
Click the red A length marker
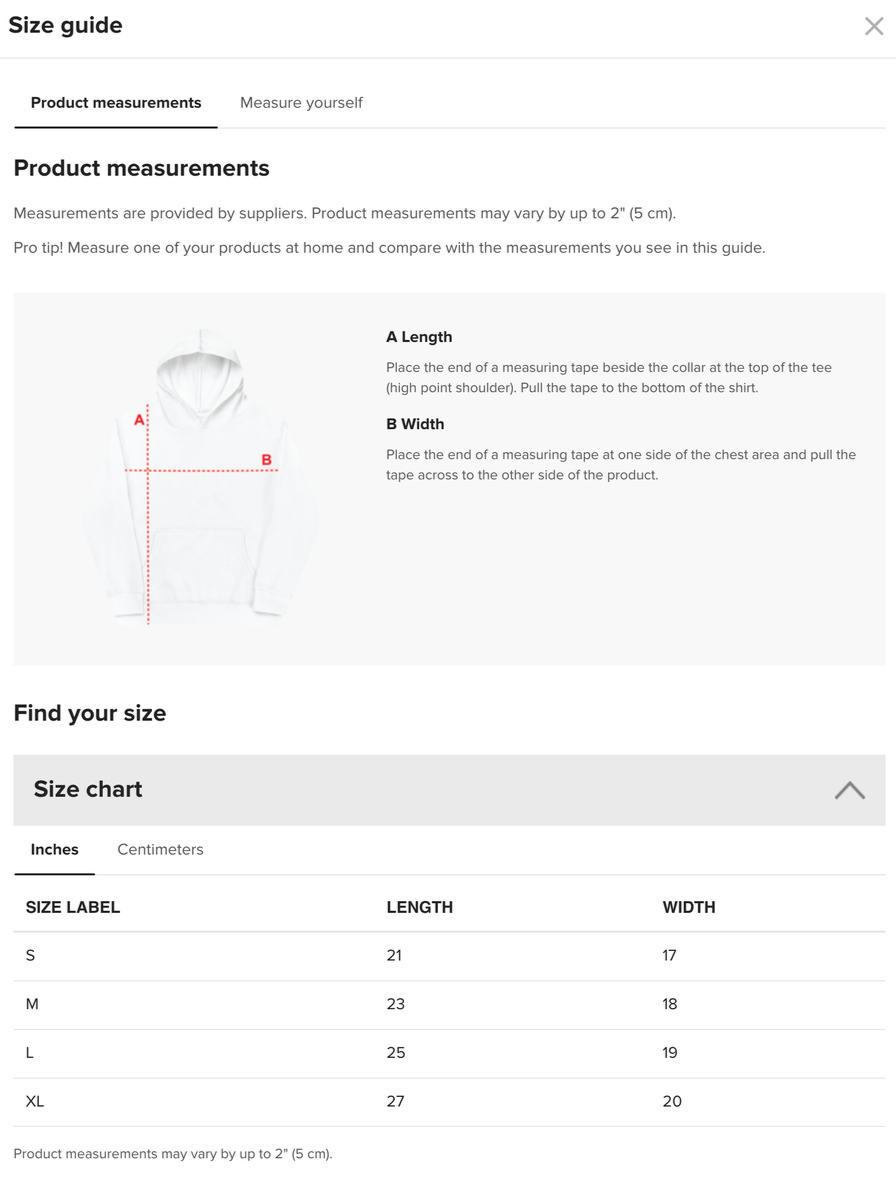coord(139,420)
